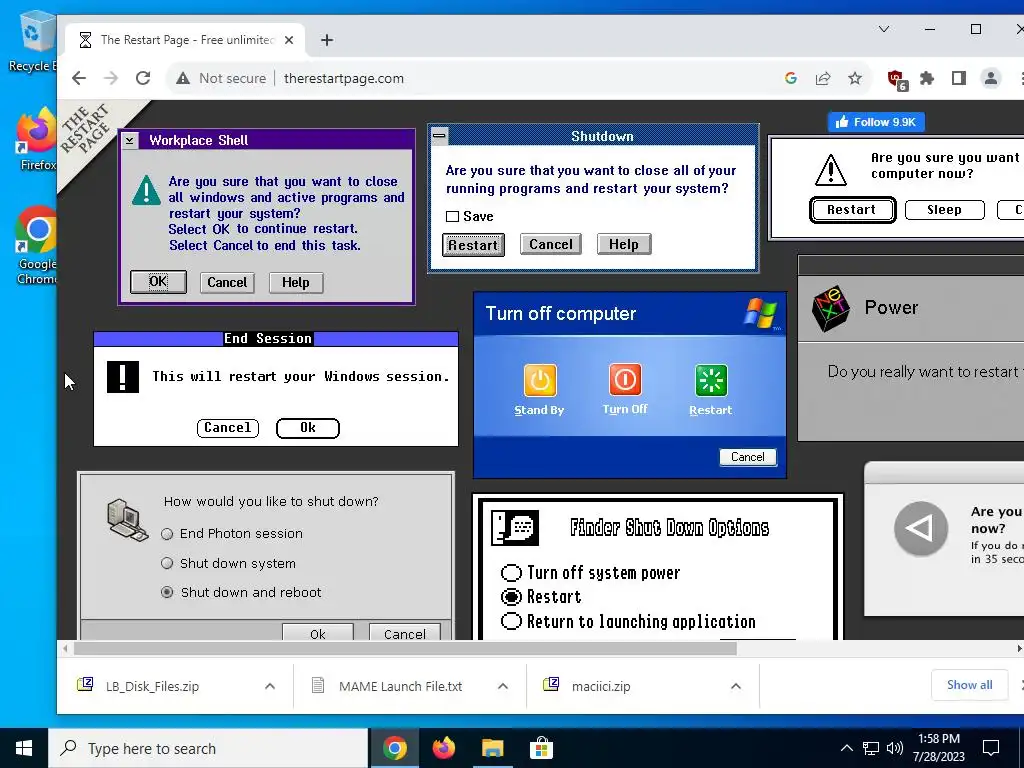Open File Explorer from the taskbar
The height and width of the screenshot is (768, 1024).
coord(492,748)
